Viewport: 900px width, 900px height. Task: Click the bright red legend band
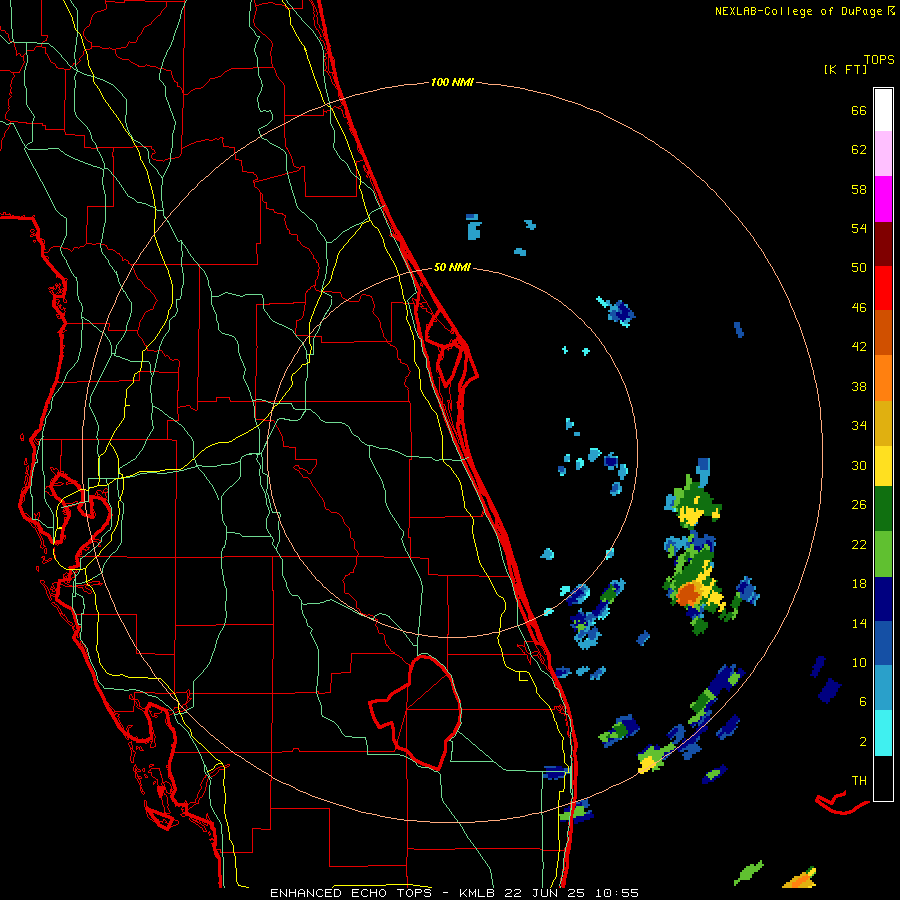point(883,289)
